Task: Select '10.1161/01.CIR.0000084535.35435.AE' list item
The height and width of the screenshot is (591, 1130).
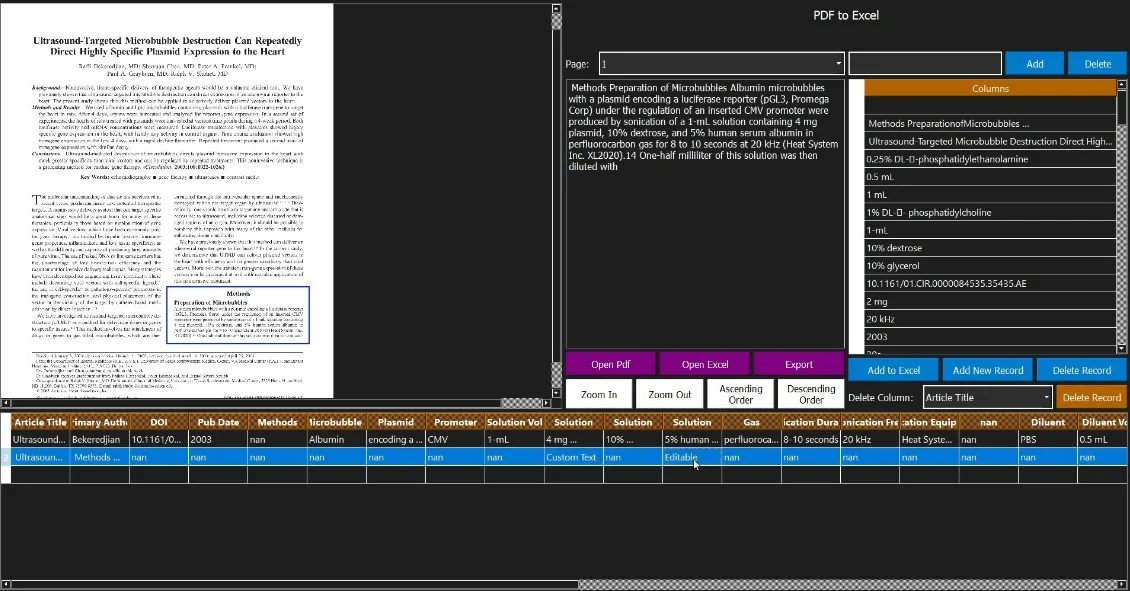Action: [x=990, y=283]
